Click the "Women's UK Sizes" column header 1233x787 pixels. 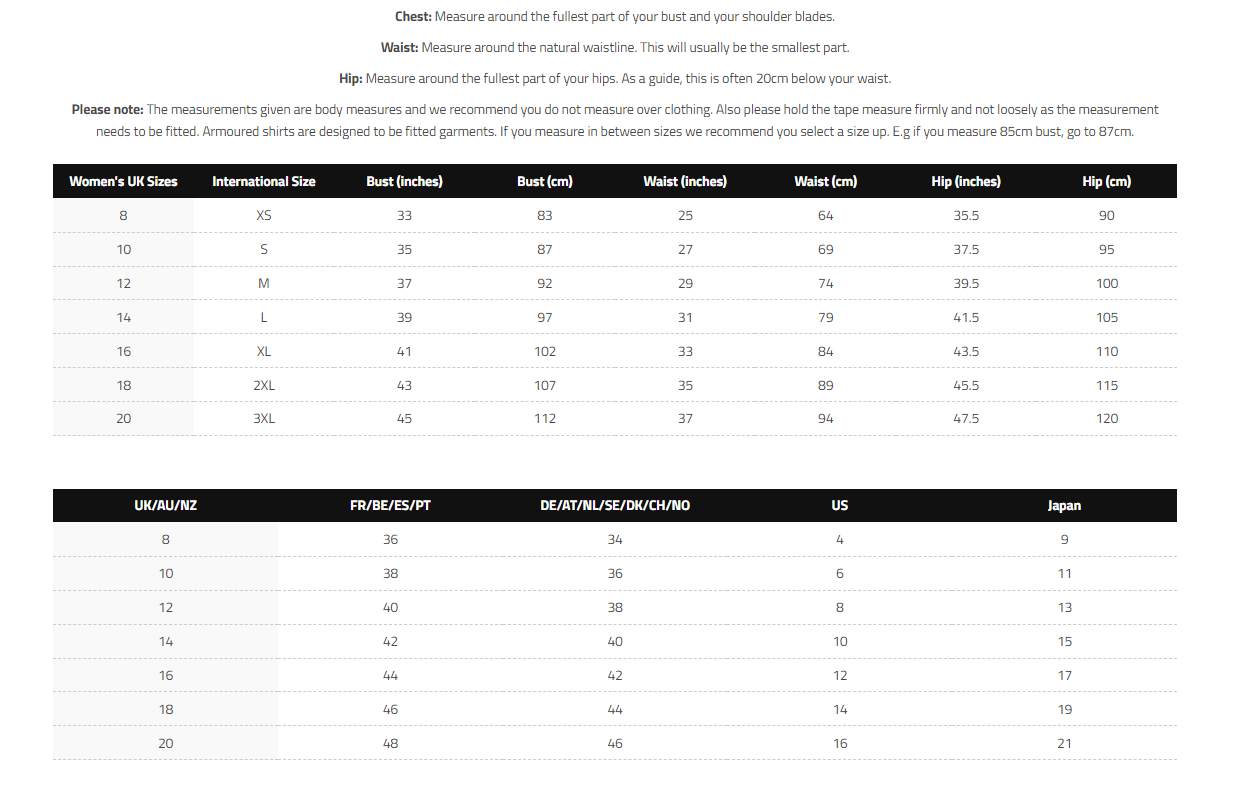[x=123, y=181]
